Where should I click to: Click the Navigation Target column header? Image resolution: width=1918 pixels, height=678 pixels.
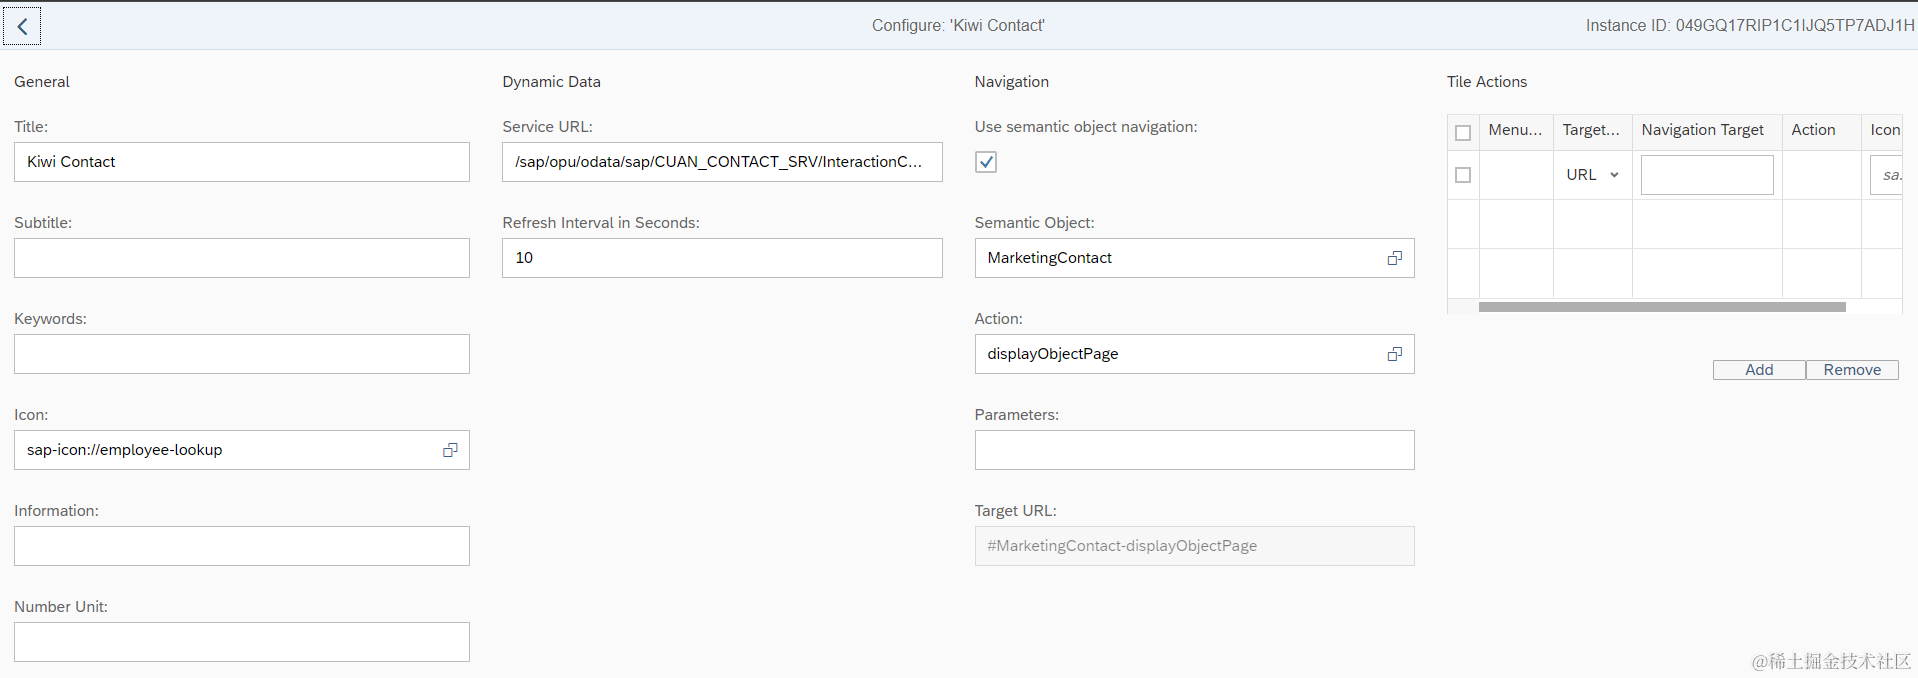pyautogui.click(x=1702, y=130)
